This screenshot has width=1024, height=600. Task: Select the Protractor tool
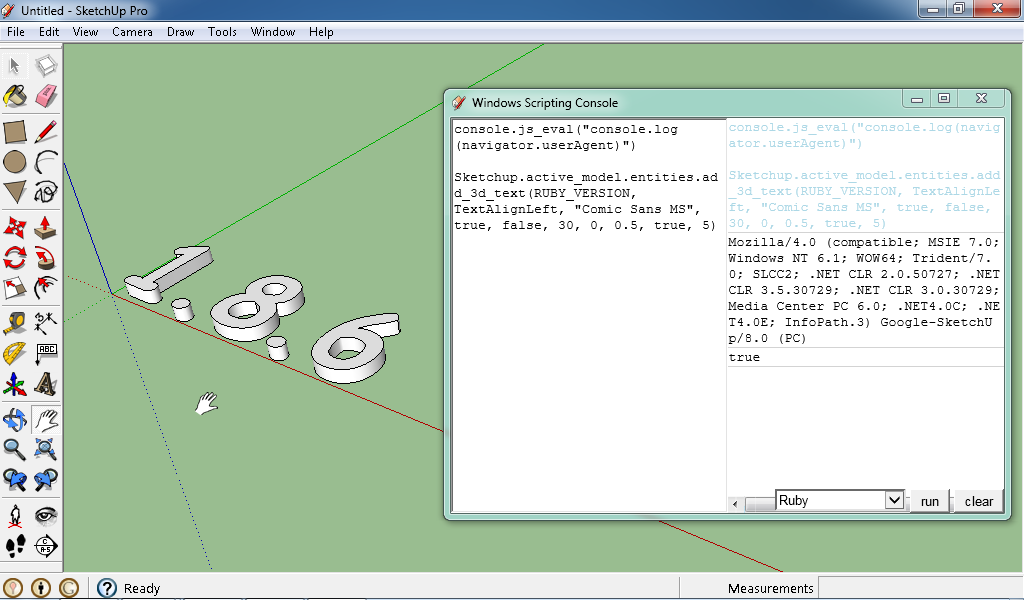tap(15, 354)
